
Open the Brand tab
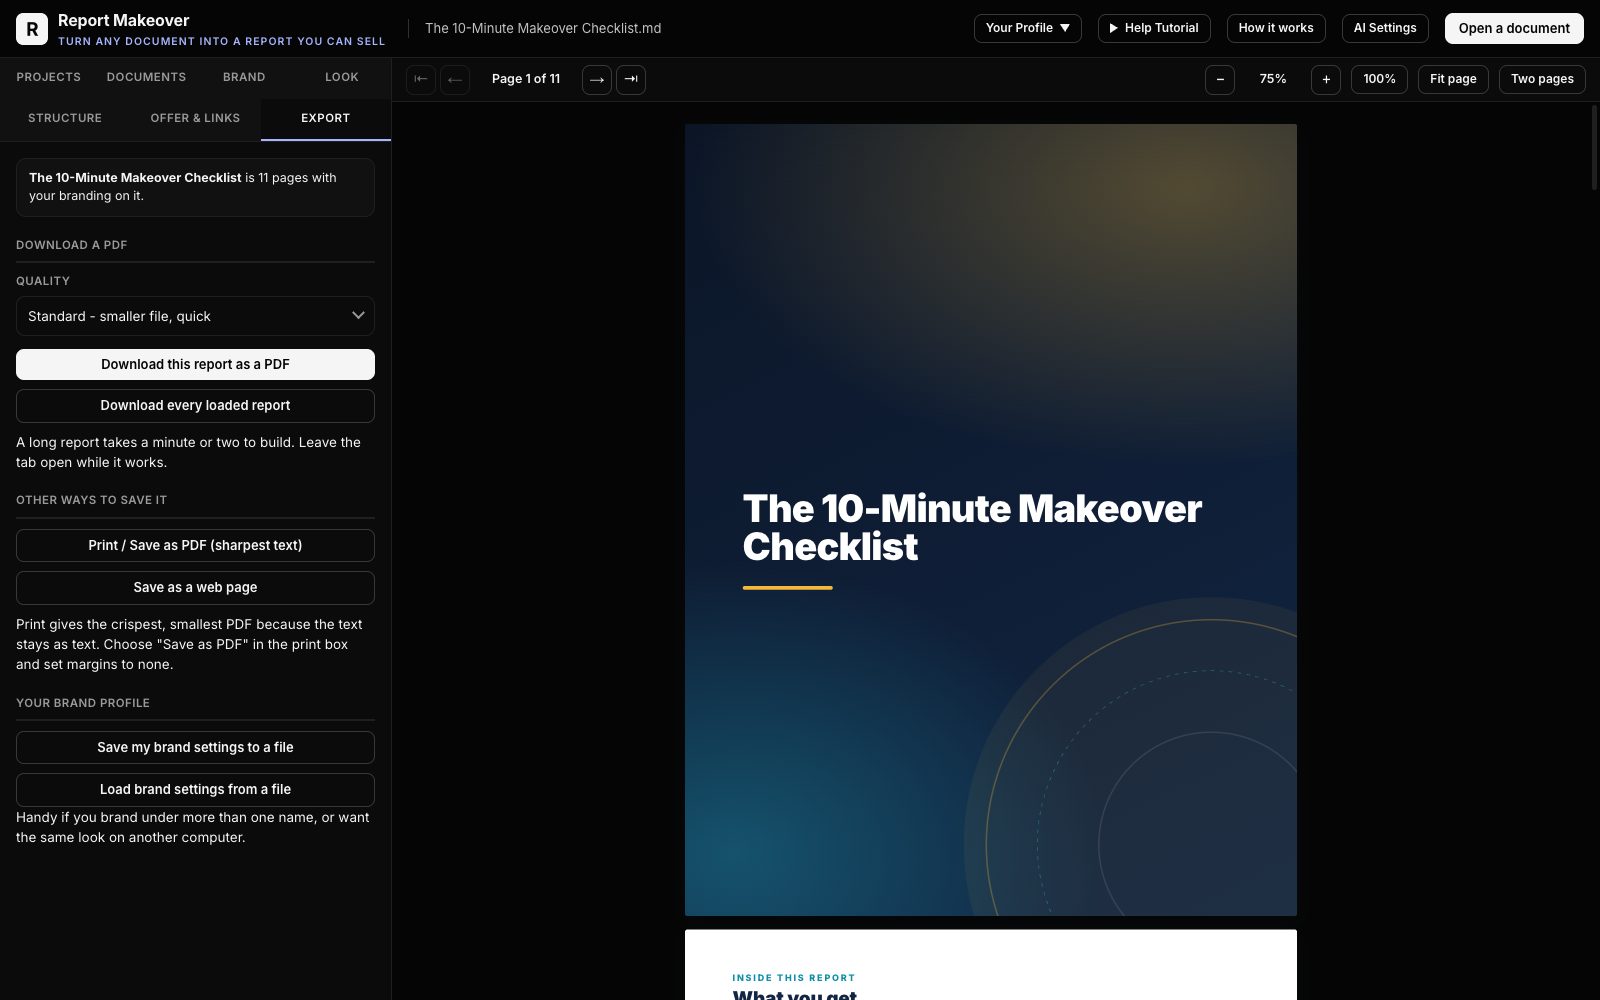pyautogui.click(x=244, y=77)
